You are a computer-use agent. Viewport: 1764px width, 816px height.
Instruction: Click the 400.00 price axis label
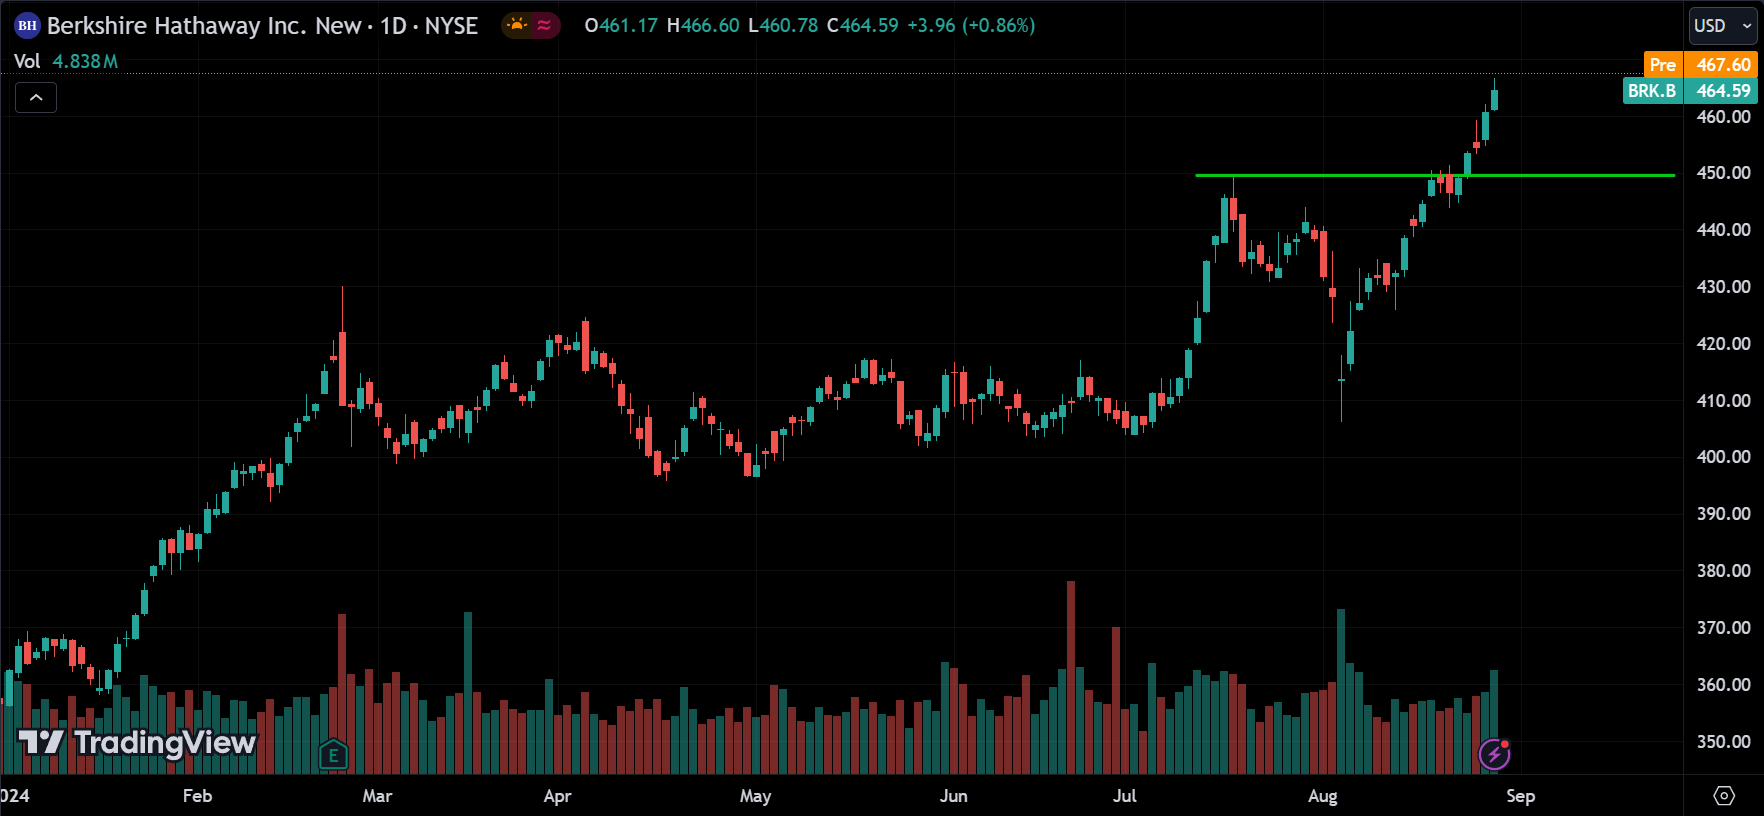(1723, 457)
